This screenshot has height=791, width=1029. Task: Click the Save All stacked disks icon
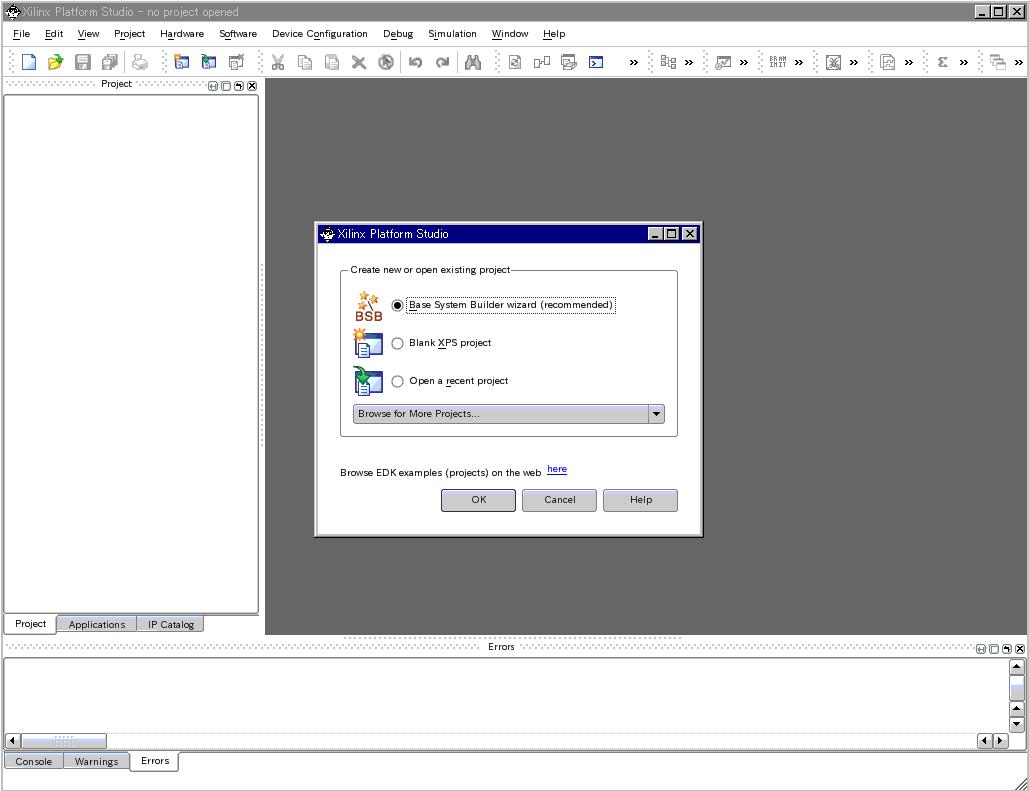pyautogui.click(x=110, y=62)
